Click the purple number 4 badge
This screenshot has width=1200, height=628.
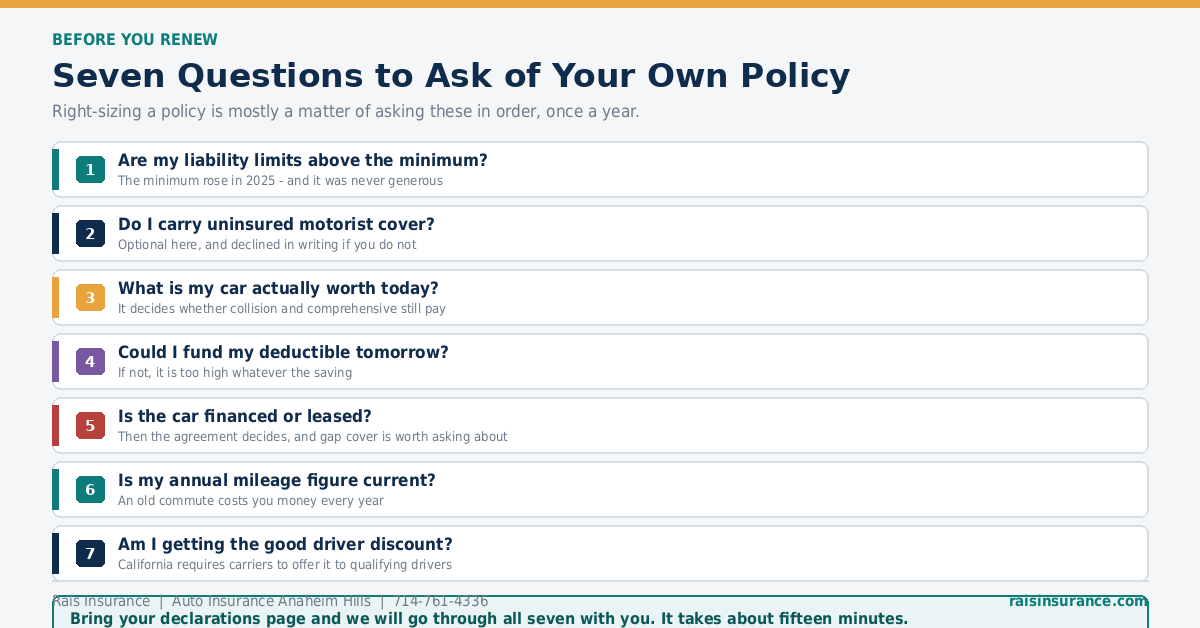point(90,362)
